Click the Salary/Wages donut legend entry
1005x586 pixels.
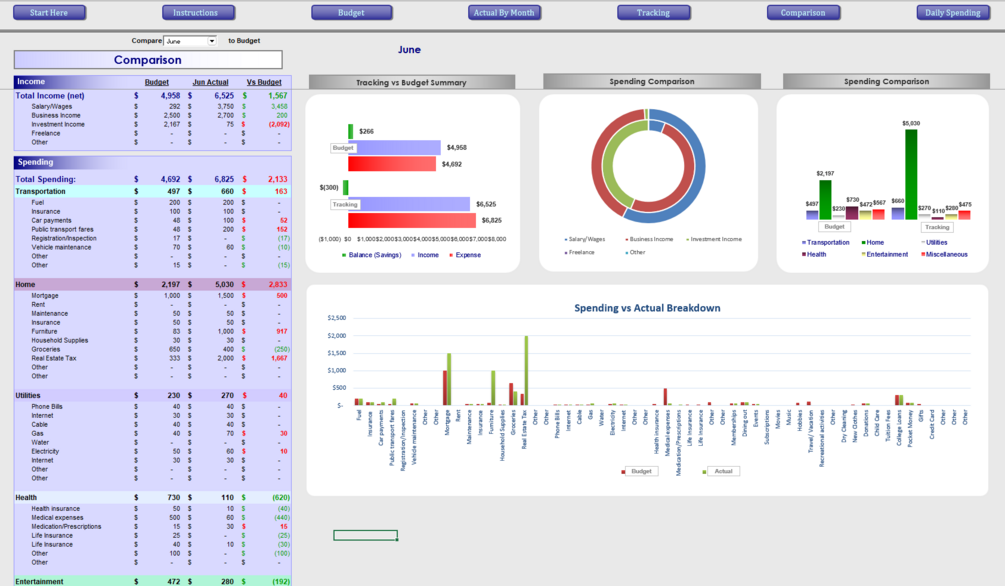[585, 239]
